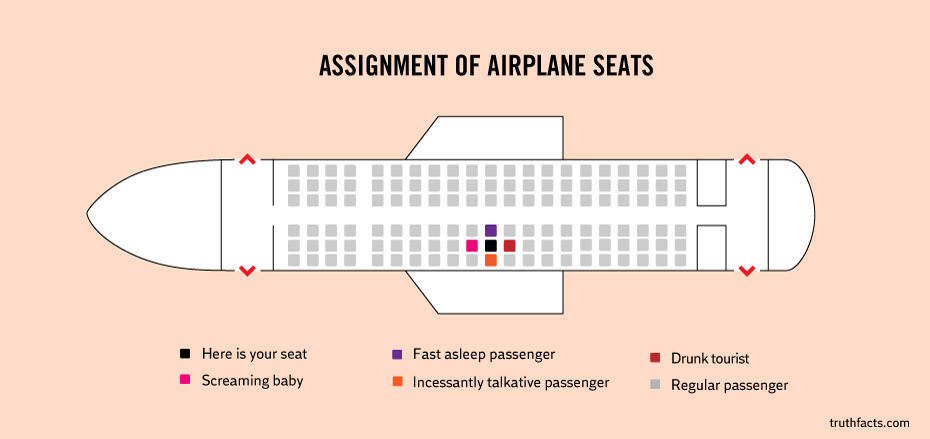This screenshot has width=930, height=439.
Task: Click the pink Screaming baby legend swatch
Action: (x=185, y=380)
